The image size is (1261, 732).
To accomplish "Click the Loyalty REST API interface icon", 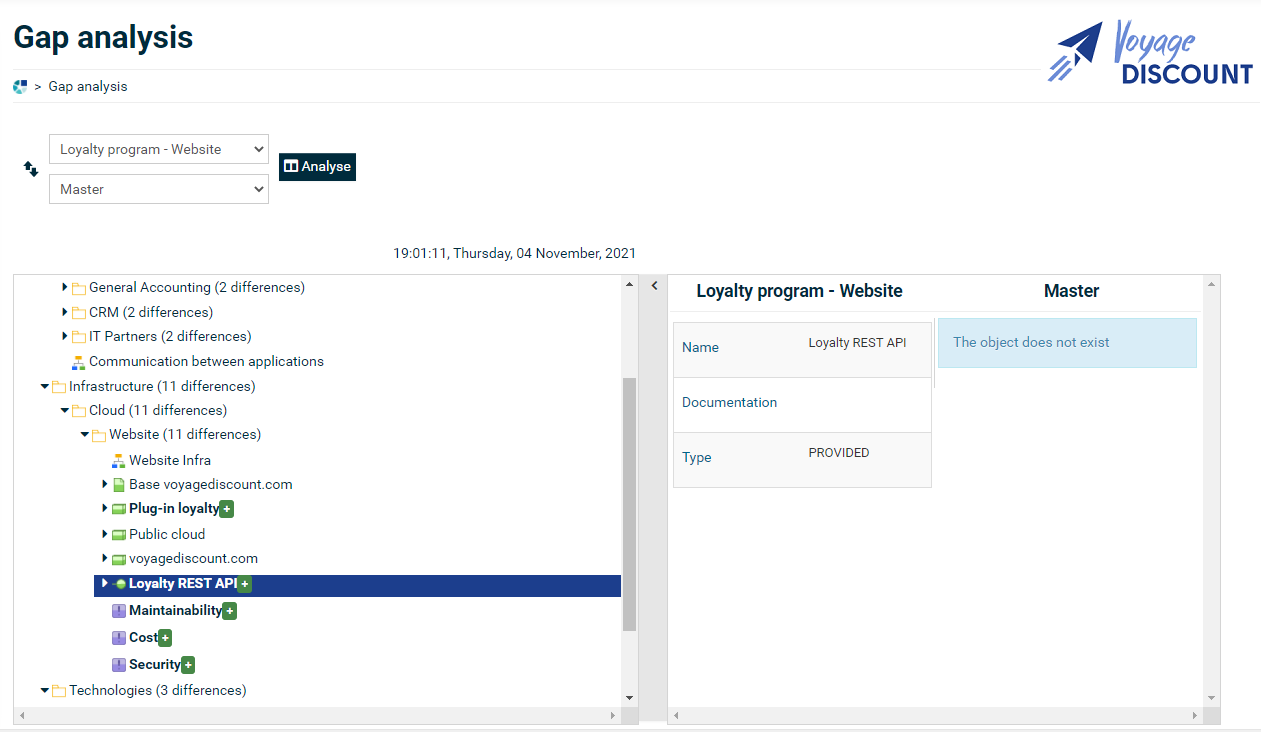I will (119, 584).
